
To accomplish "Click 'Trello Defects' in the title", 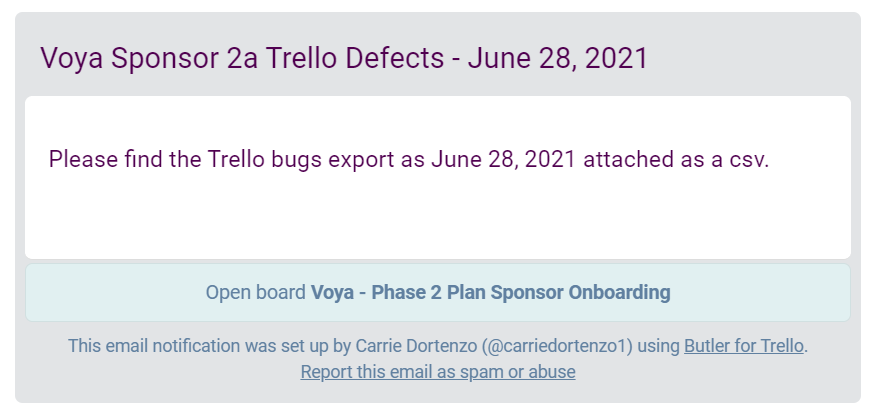I will point(355,58).
